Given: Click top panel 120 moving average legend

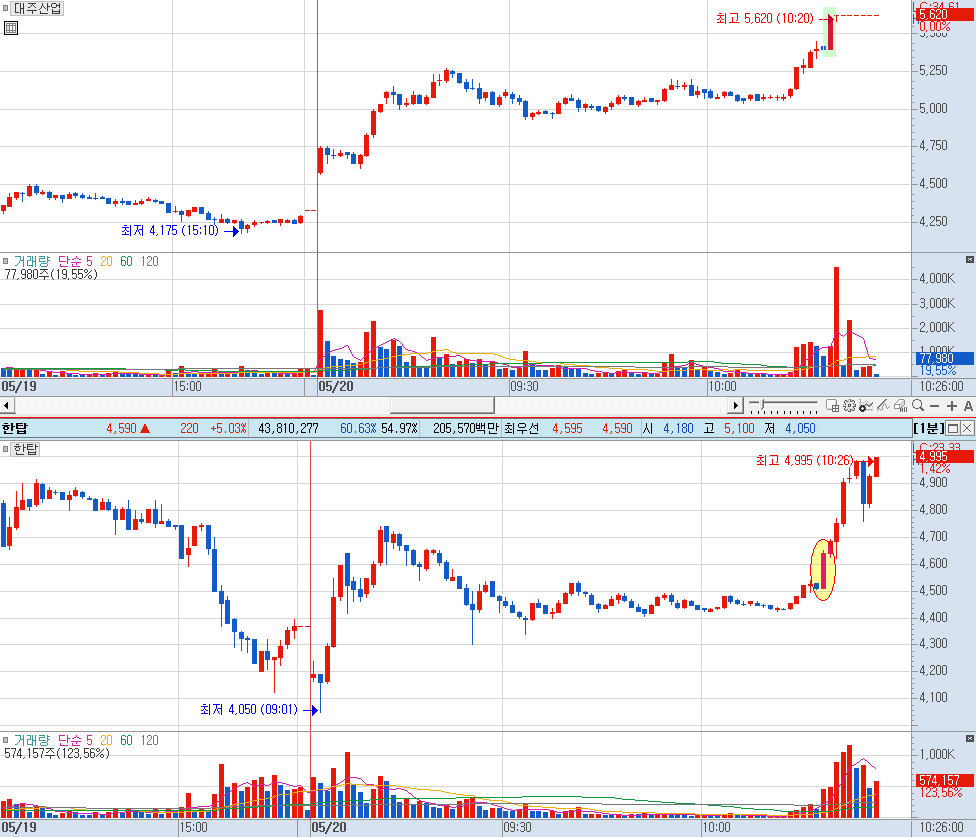Looking at the screenshot, I should tap(149, 261).
